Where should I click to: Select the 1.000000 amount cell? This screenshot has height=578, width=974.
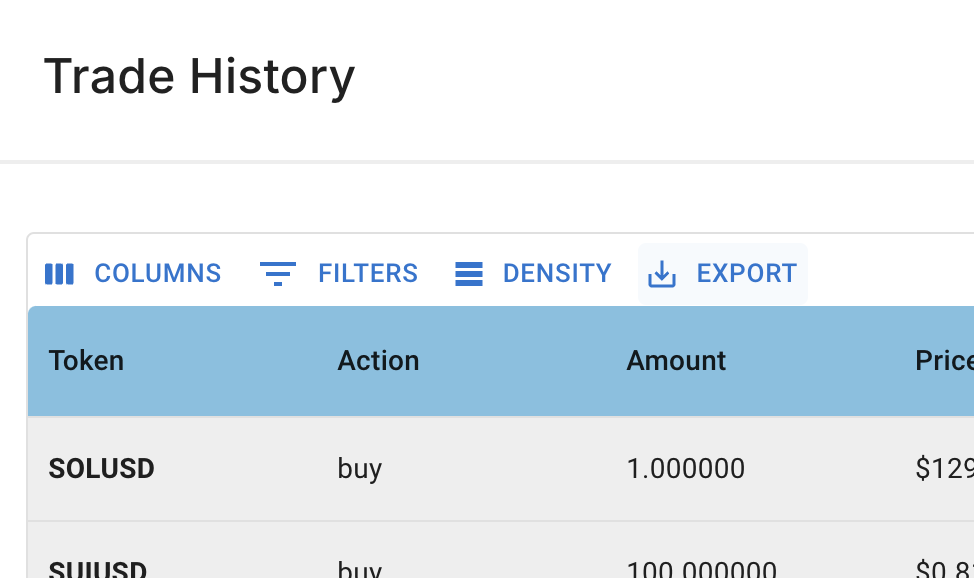686,469
